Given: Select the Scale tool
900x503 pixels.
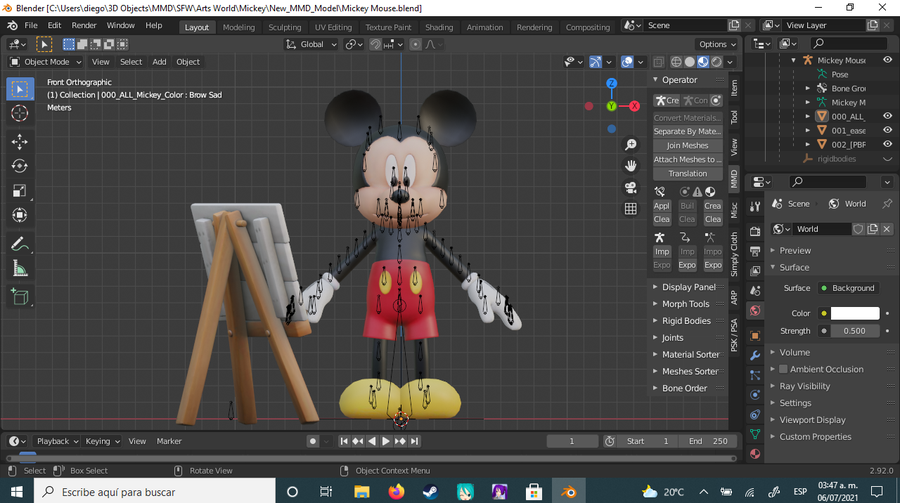Looking at the screenshot, I should pos(20,191).
